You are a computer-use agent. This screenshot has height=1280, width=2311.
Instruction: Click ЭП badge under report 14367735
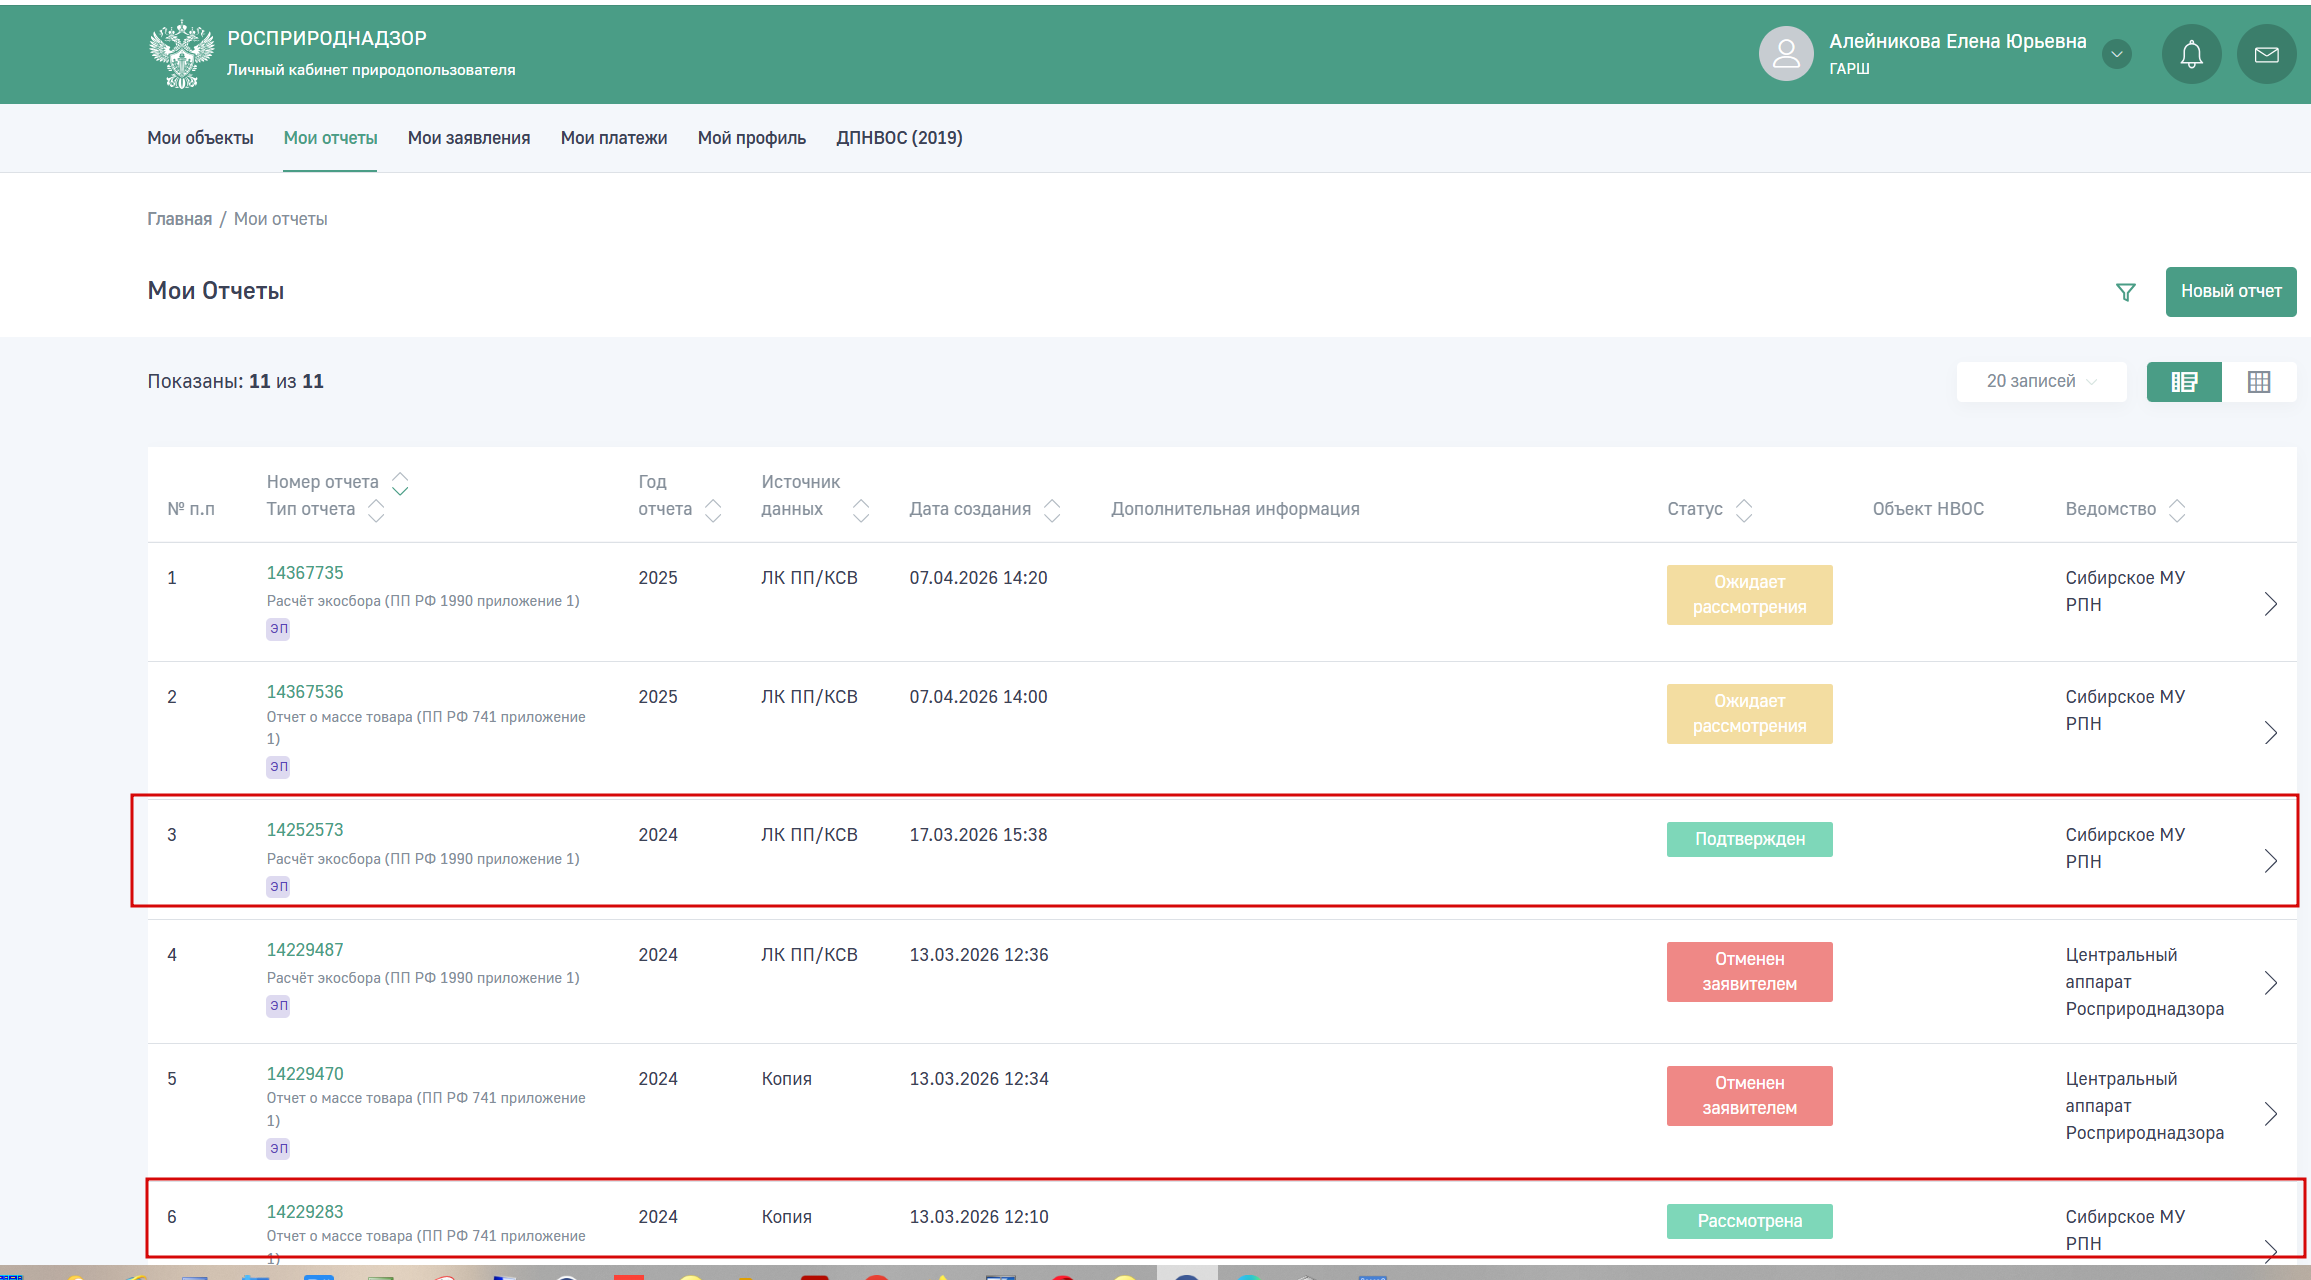pos(278,629)
